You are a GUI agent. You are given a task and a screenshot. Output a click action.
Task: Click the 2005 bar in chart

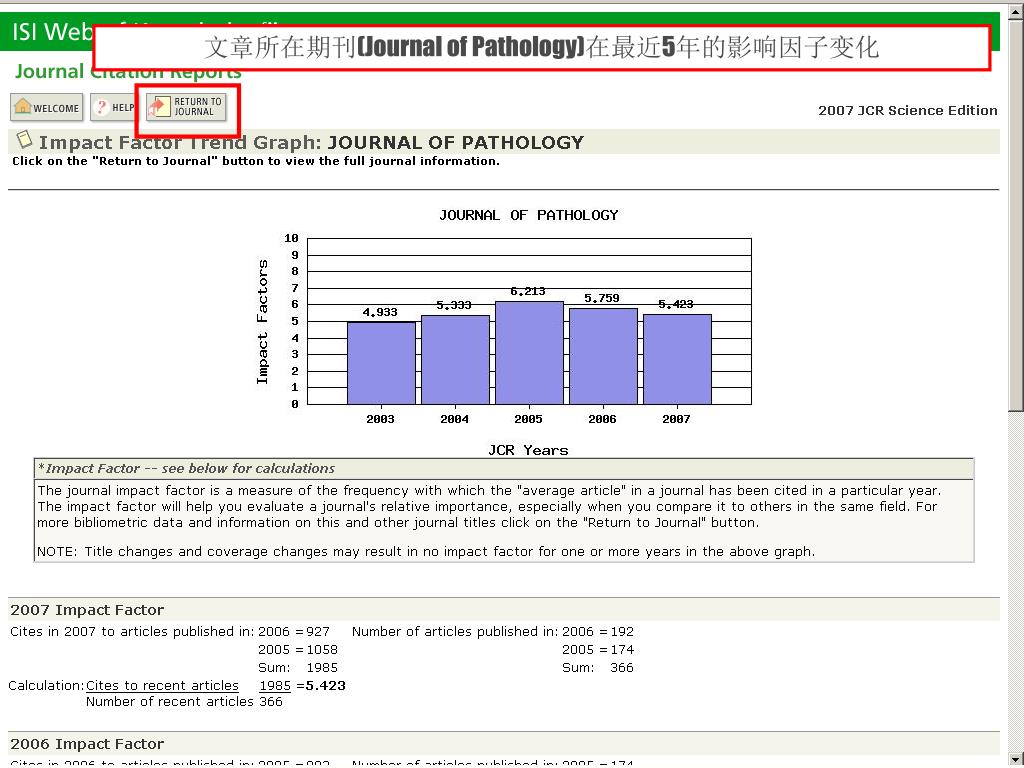(529, 353)
